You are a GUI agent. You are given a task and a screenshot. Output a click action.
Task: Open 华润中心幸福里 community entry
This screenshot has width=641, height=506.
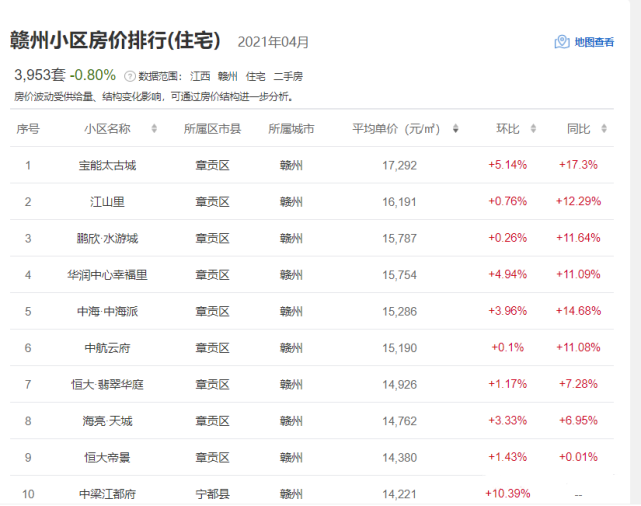pos(108,275)
